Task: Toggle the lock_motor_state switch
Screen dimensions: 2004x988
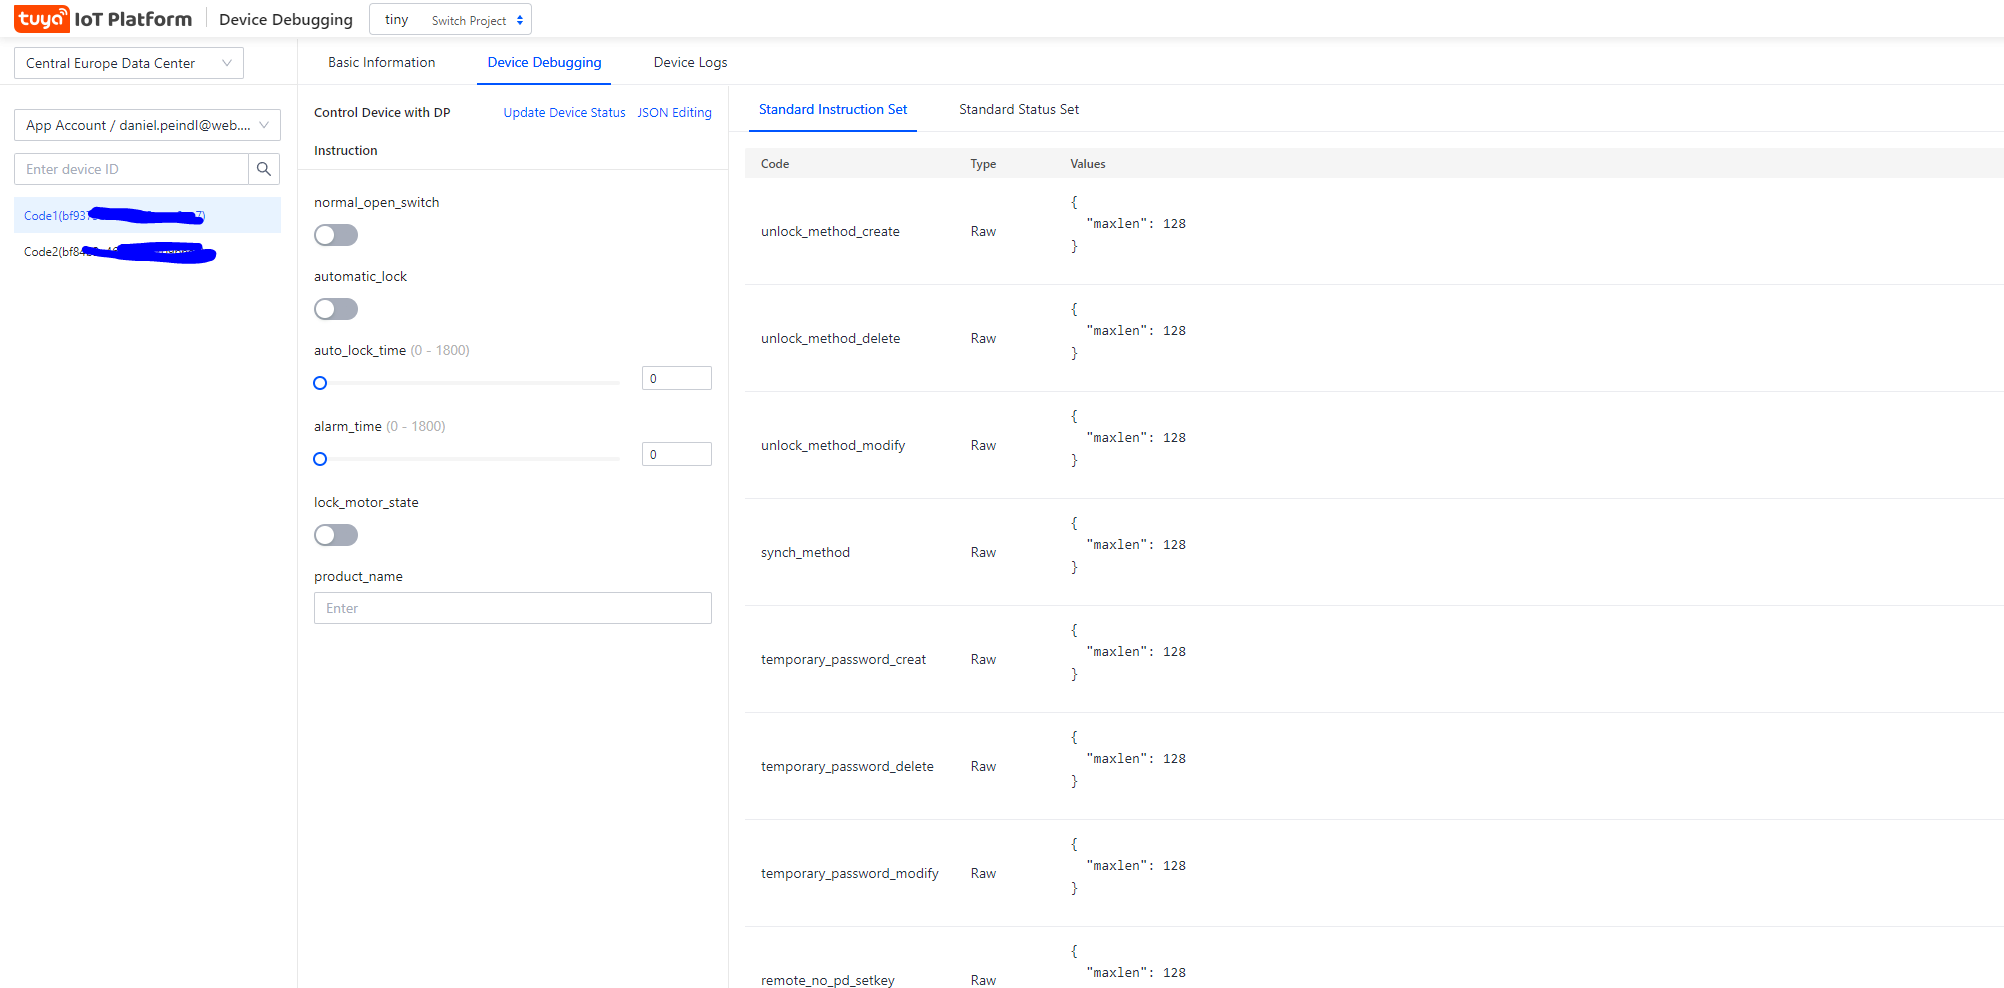Action: pyautogui.click(x=336, y=535)
